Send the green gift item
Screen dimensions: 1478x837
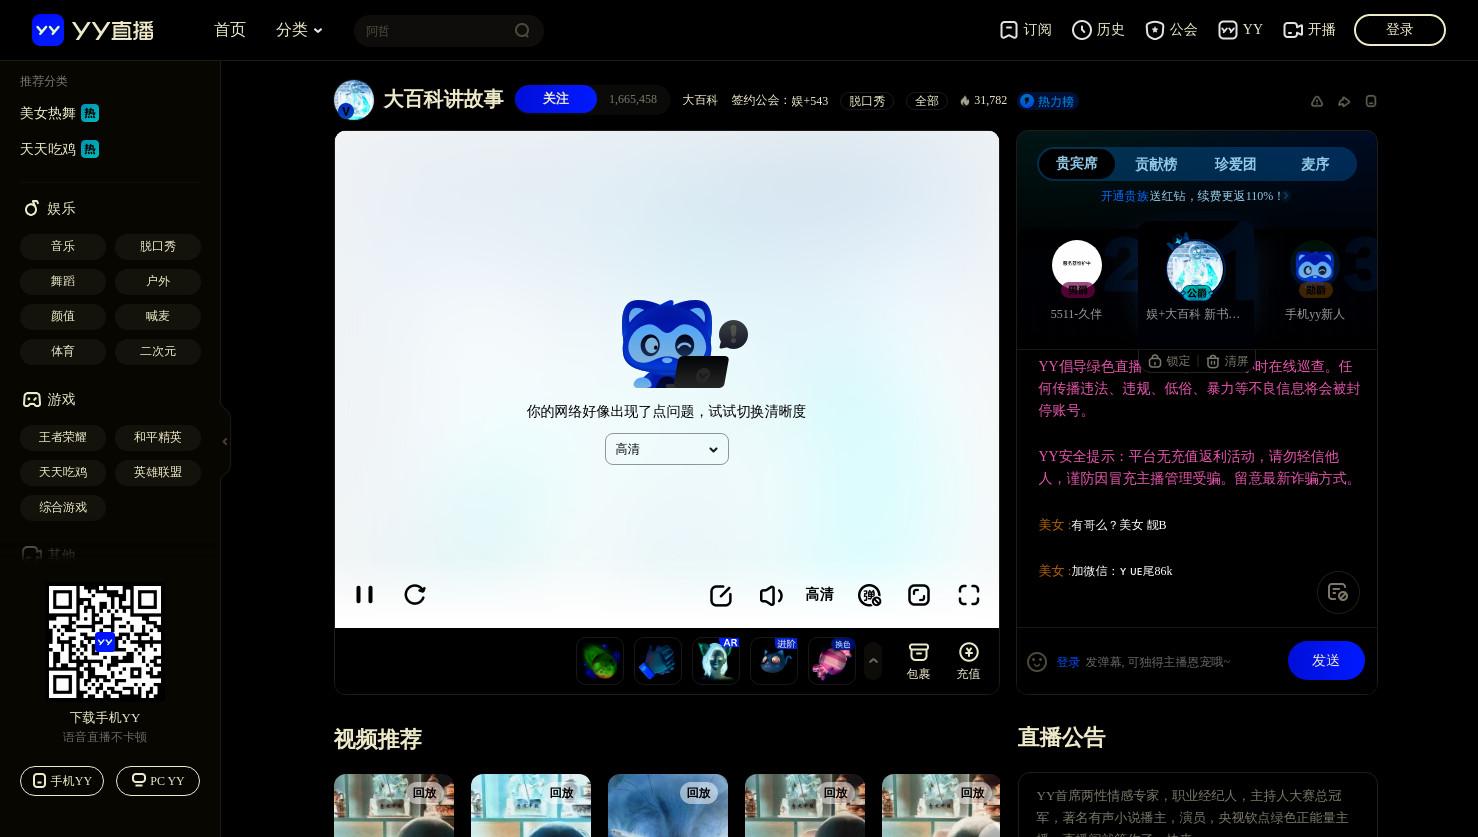click(600, 661)
